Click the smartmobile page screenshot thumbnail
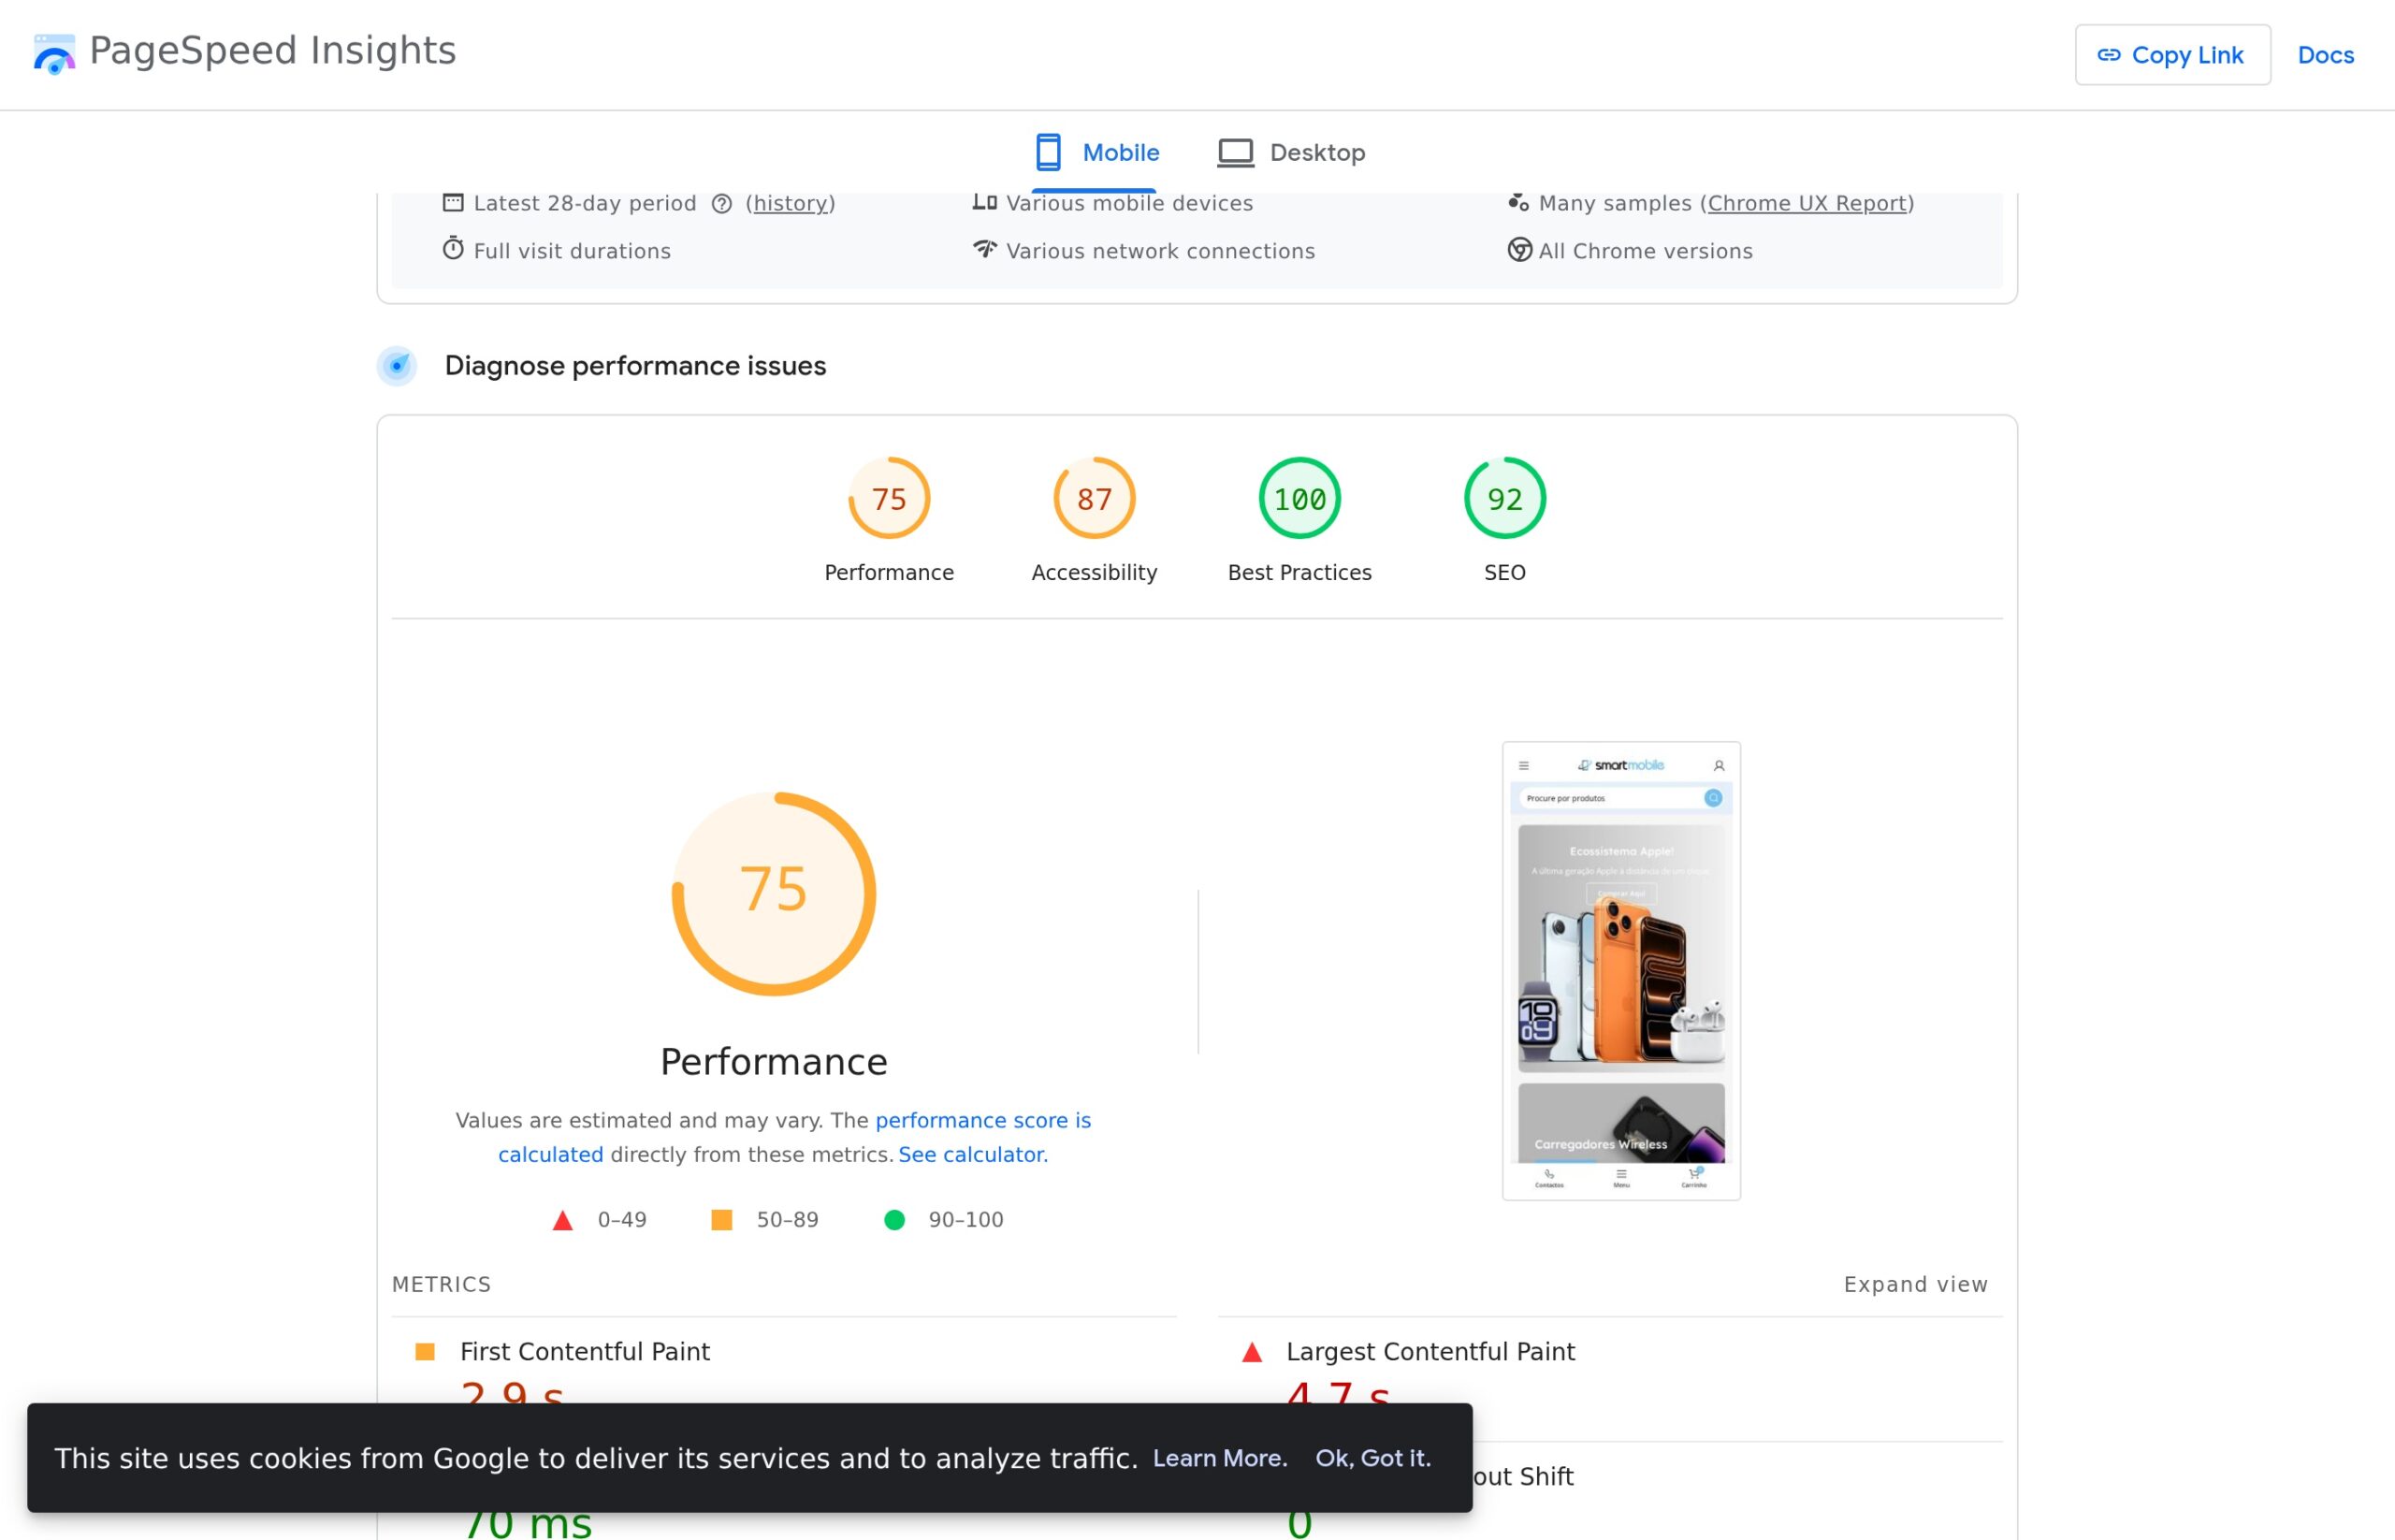This screenshot has width=2395, height=1540. [1621, 975]
